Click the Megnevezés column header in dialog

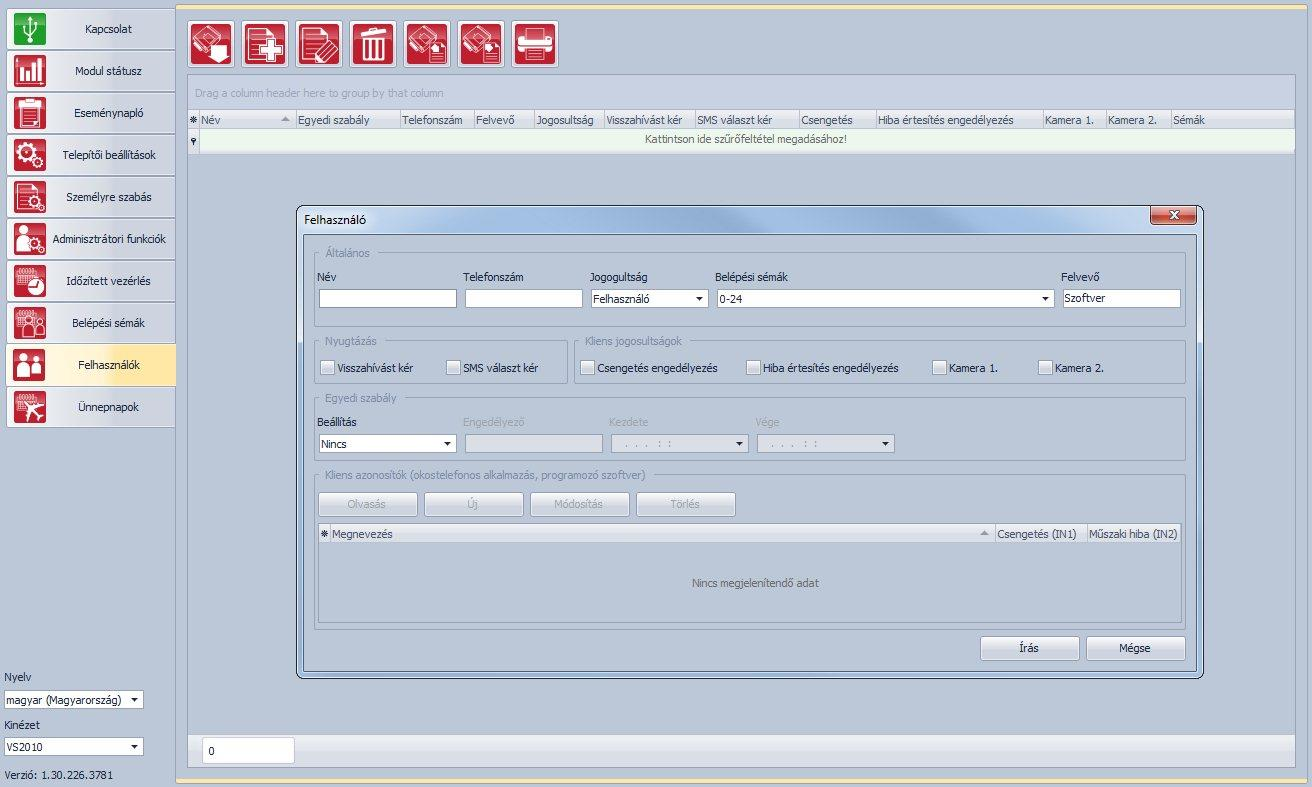point(662,534)
